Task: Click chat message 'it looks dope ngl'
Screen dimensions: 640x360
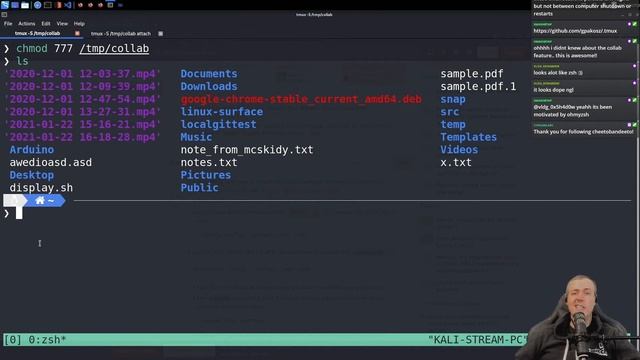Action: [x=553, y=90]
